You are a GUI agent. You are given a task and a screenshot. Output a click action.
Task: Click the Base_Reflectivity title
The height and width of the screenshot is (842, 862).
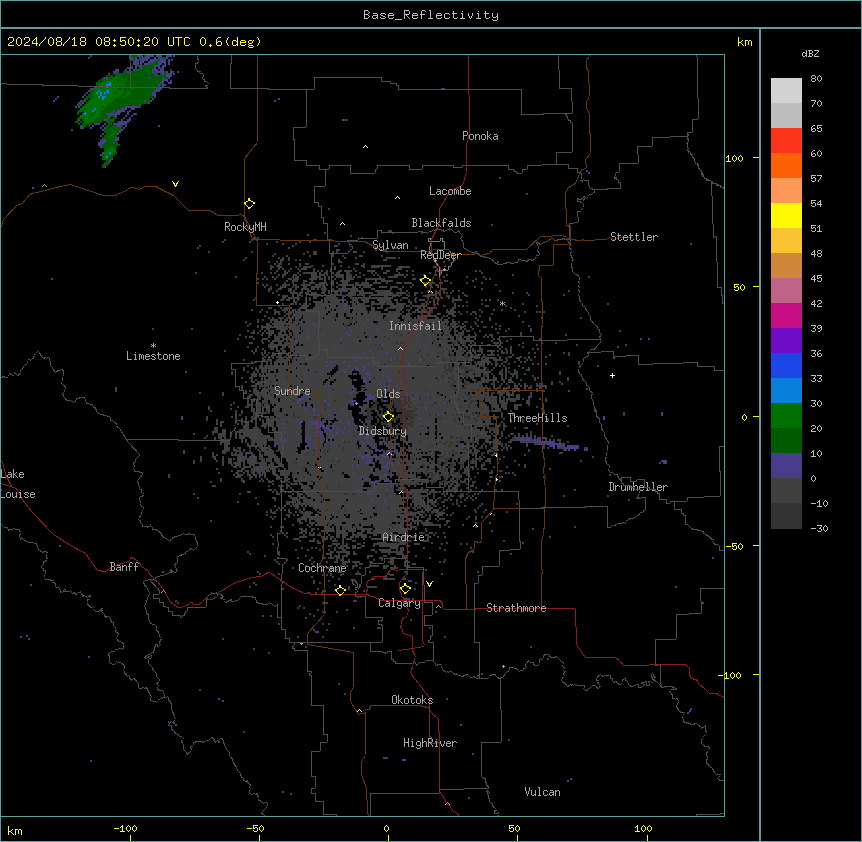[431, 15]
